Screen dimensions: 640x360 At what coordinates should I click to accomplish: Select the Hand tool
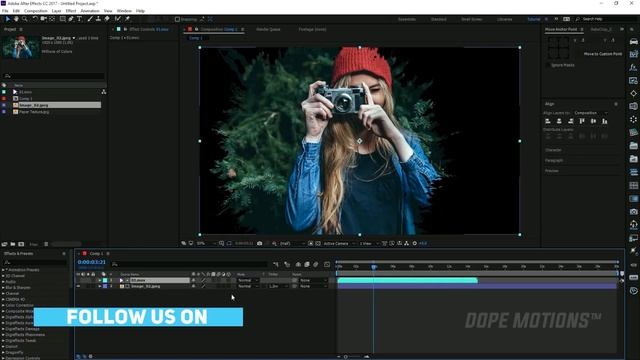16,19
